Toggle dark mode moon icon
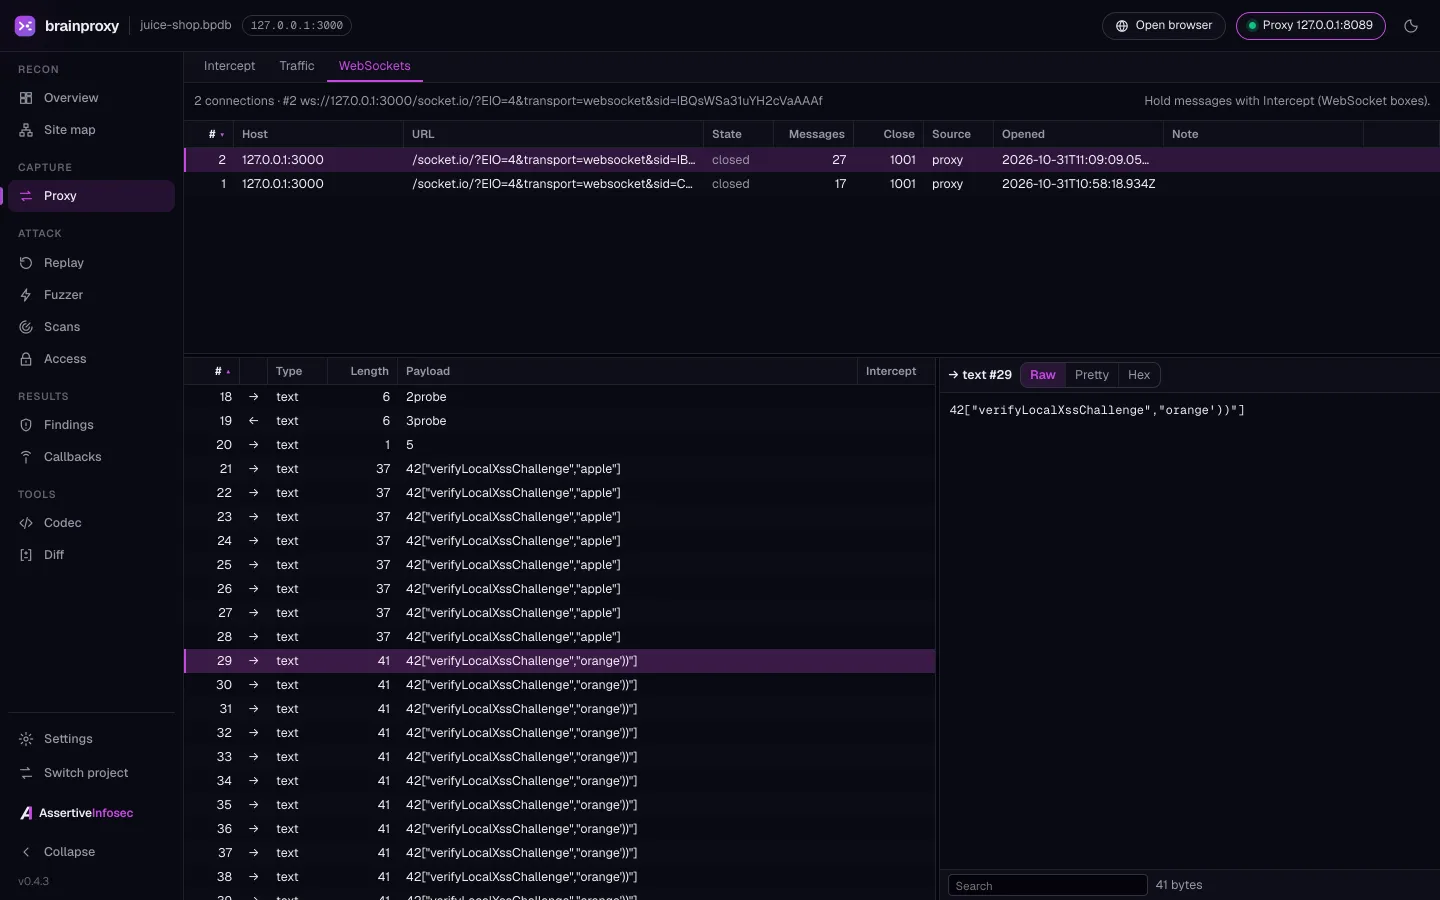Screen dimensions: 1440x900 [1411, 26]
